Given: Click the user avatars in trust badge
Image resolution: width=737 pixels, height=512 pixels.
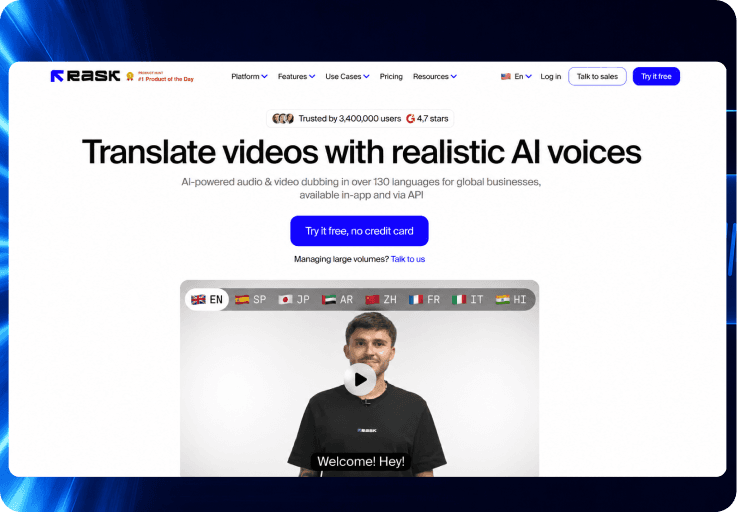Looking at the screenshot, I should tap(283, 118).
